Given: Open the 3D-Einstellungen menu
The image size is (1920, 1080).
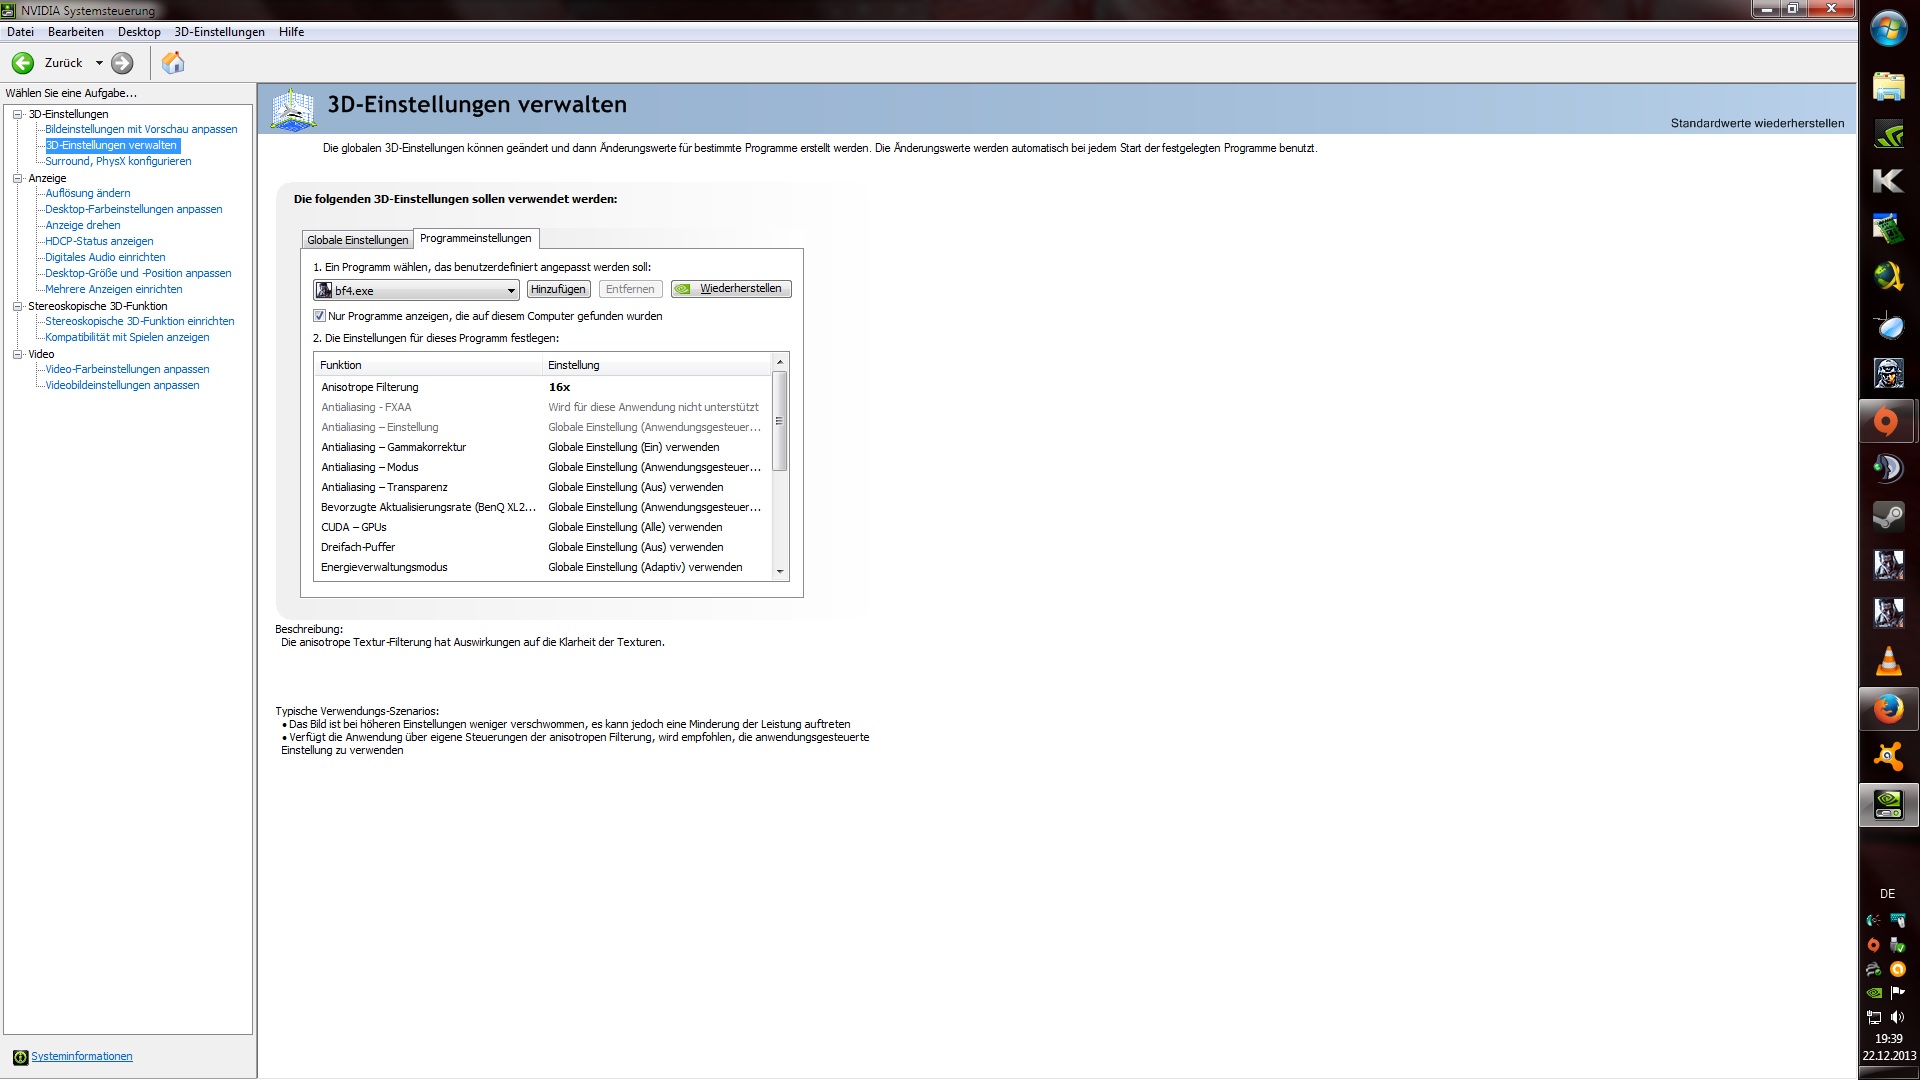Looking at the screenshot, I should 219,32.
